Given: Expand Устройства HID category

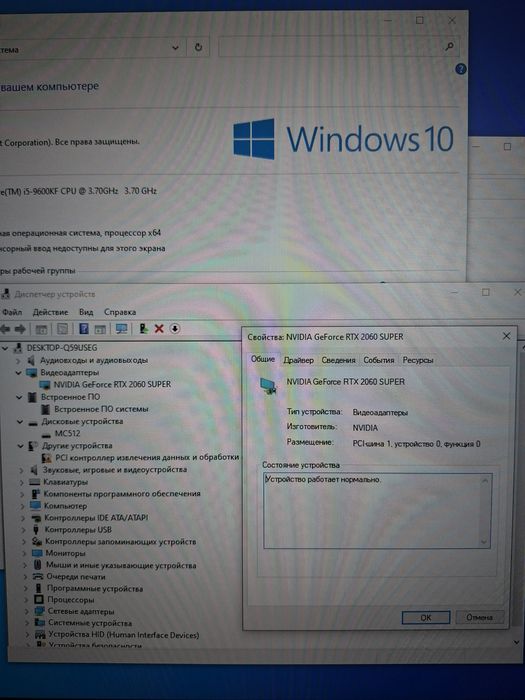Looking at the screenshot, I should (x=28, y=635).
